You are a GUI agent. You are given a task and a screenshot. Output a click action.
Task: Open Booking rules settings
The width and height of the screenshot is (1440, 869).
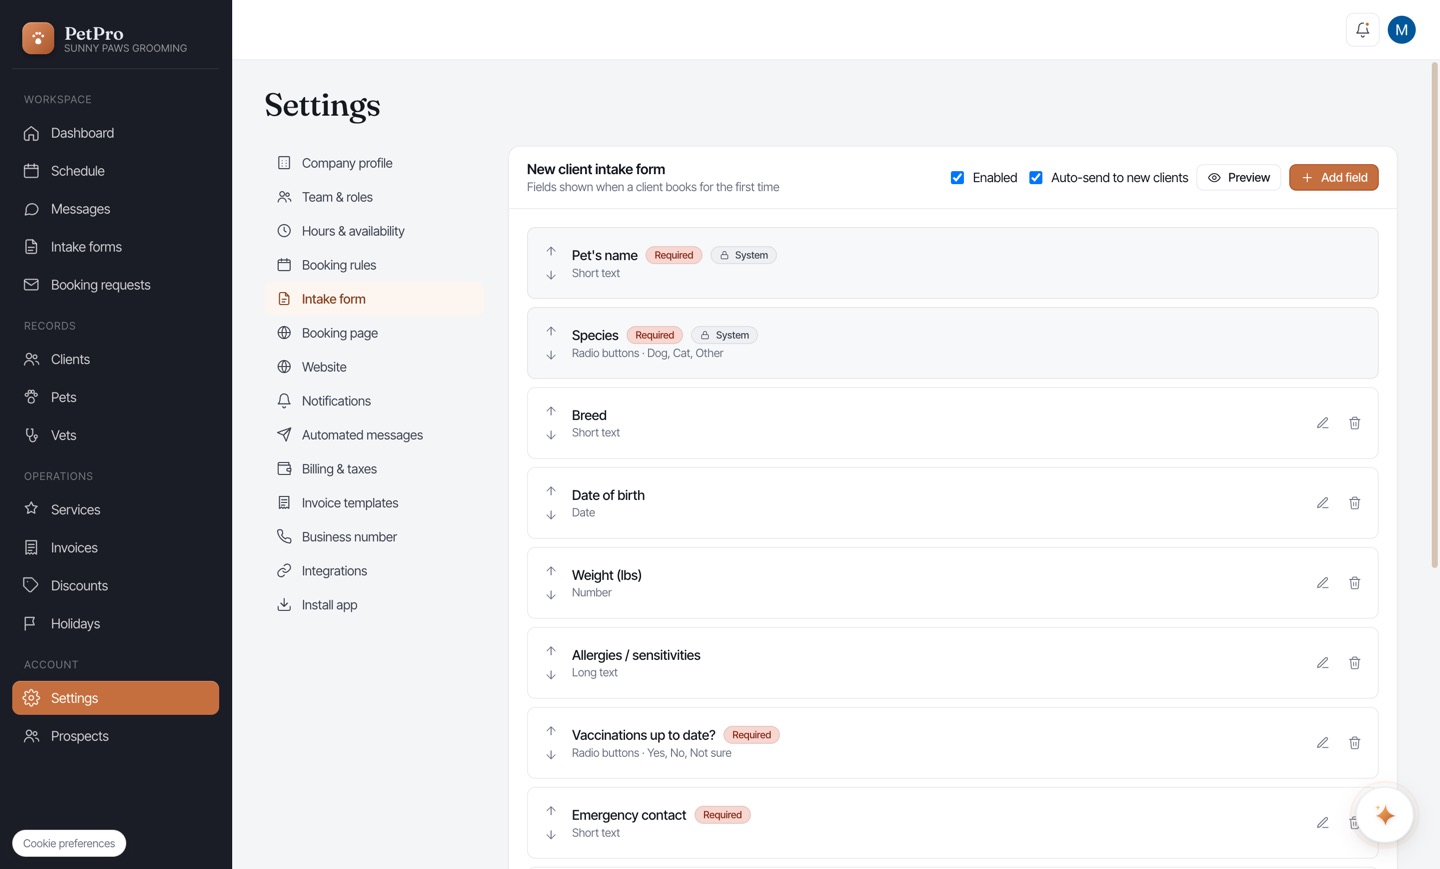(x=374, y=265)
